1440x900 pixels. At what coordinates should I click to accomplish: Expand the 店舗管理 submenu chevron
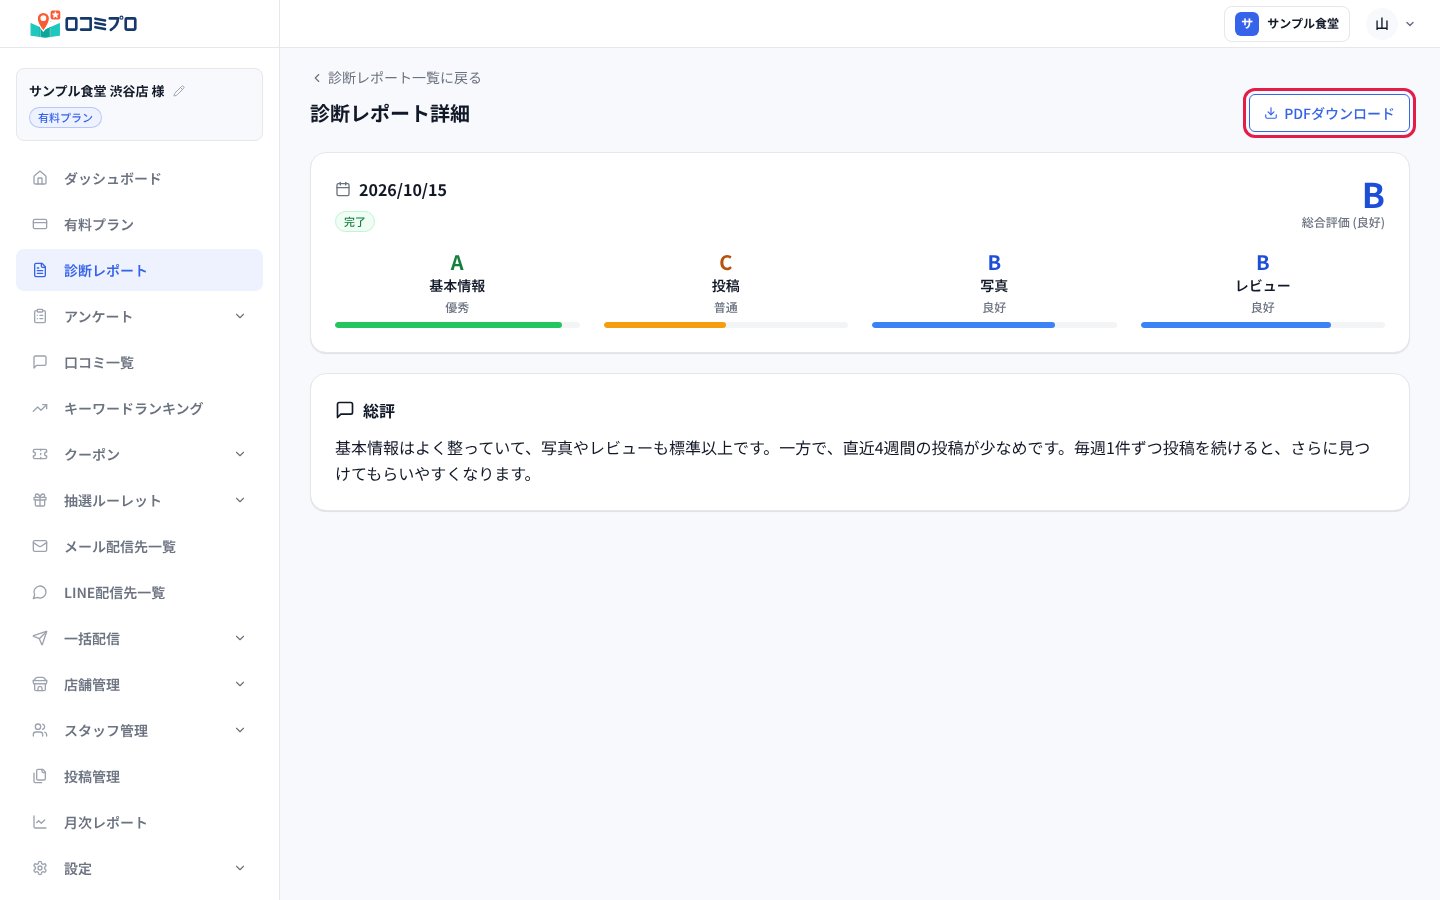[x=240, y=684]
